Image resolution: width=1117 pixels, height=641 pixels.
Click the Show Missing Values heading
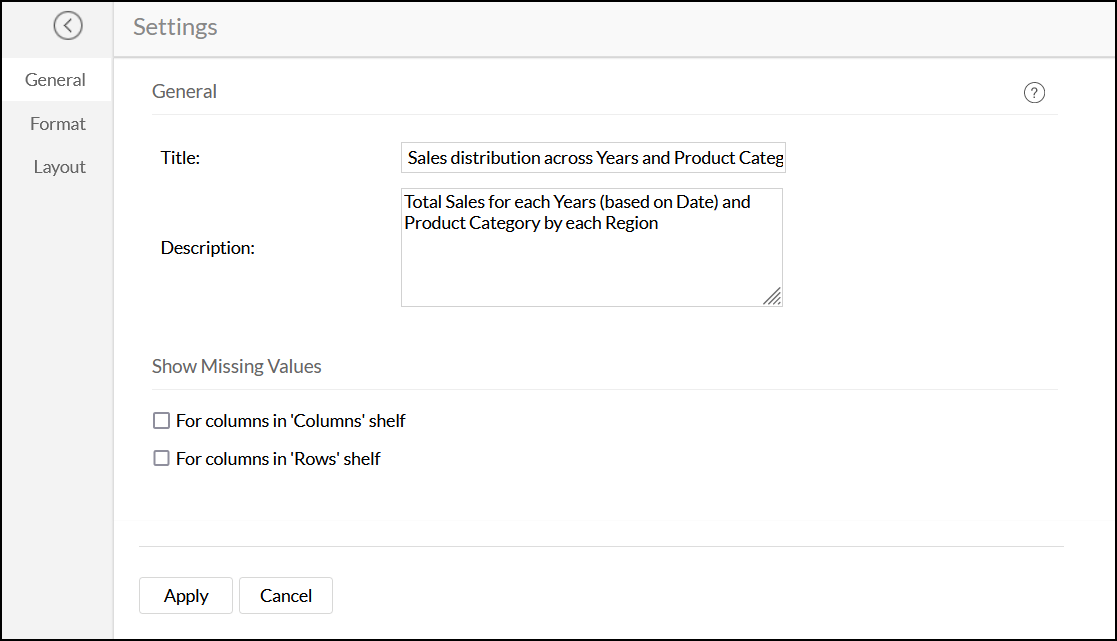237,366
